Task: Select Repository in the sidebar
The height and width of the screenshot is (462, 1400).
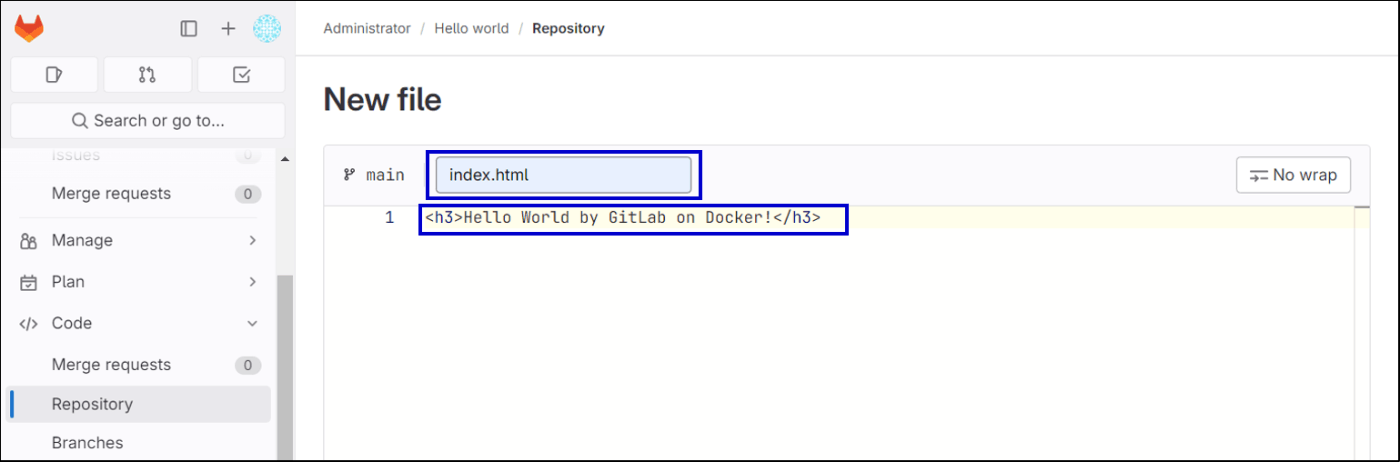Action: tap(138, 404)
